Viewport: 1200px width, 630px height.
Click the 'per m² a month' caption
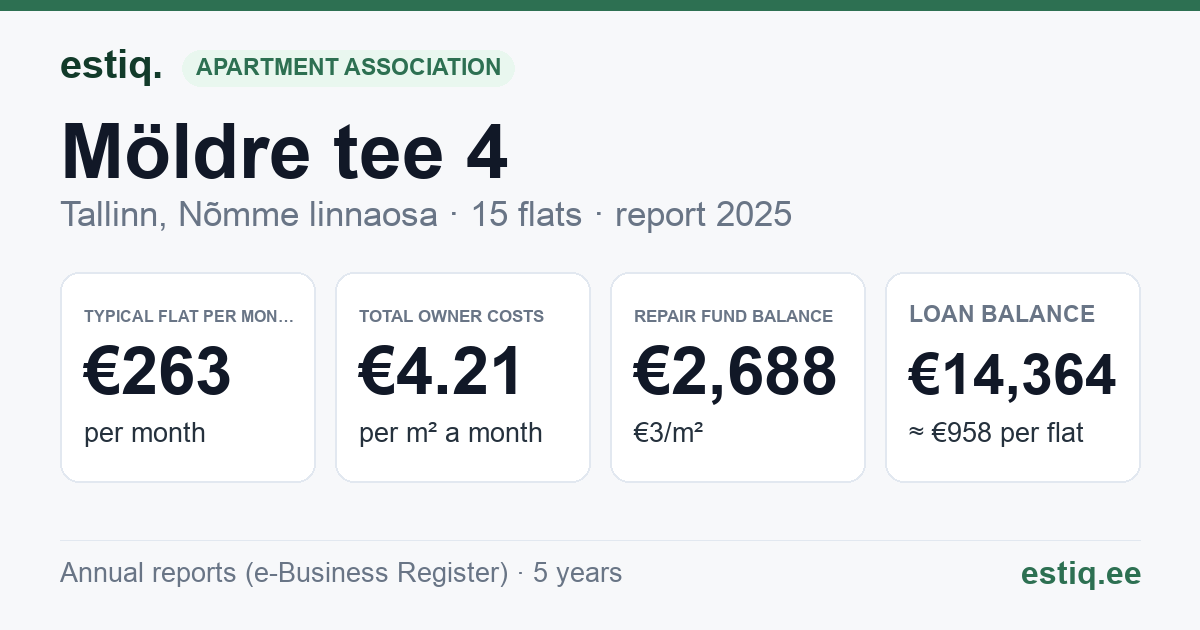(451, 433)
